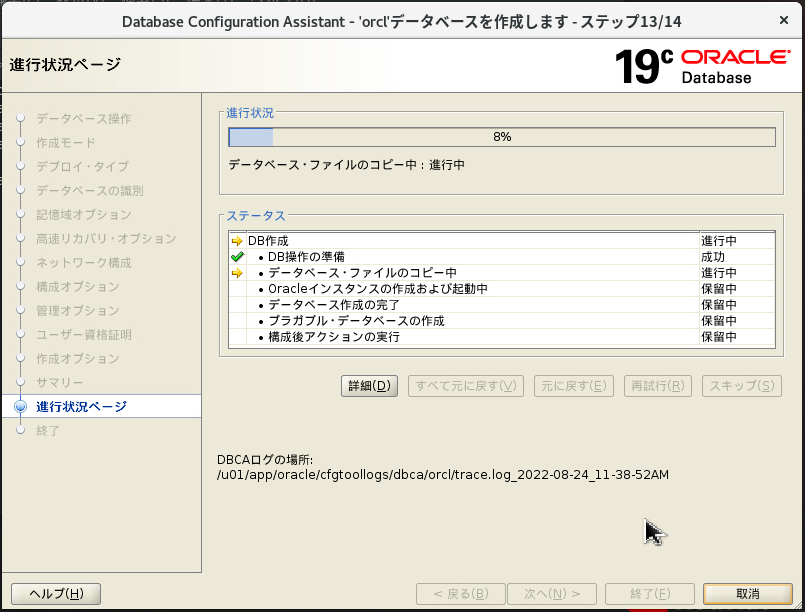Screen dimensions: 805x612
Task: Click the 終了 step node icon in sidebar
Action: 22,431
